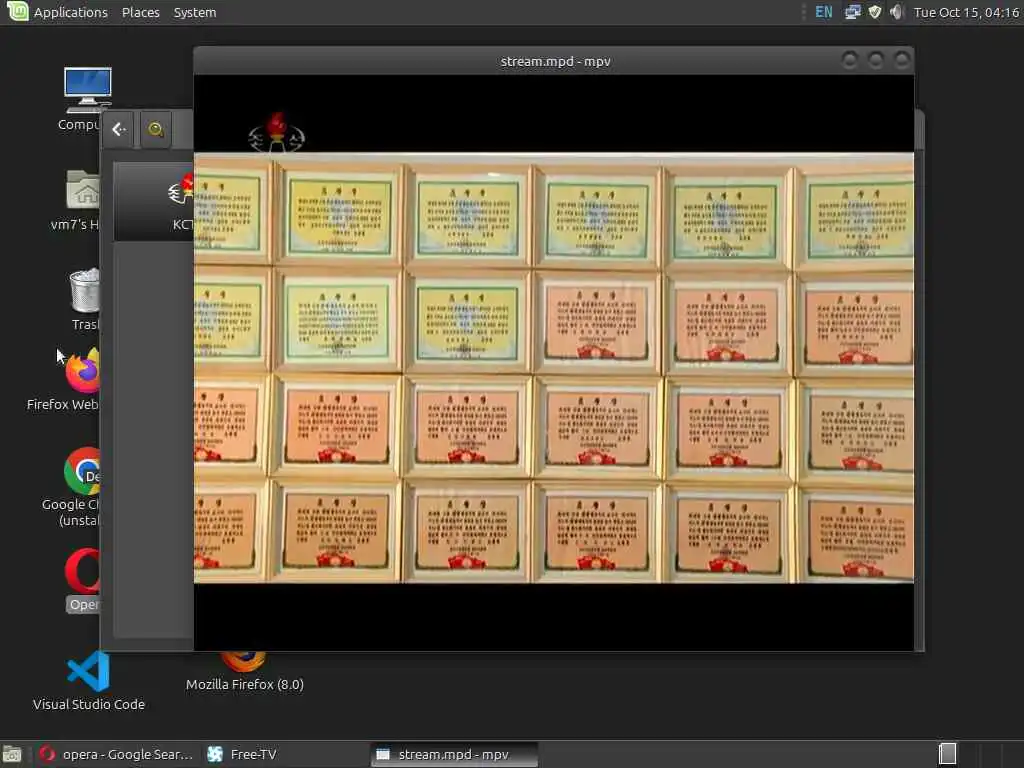Open the Applications menu
The image size is (1024, 768).
point(71,12)
